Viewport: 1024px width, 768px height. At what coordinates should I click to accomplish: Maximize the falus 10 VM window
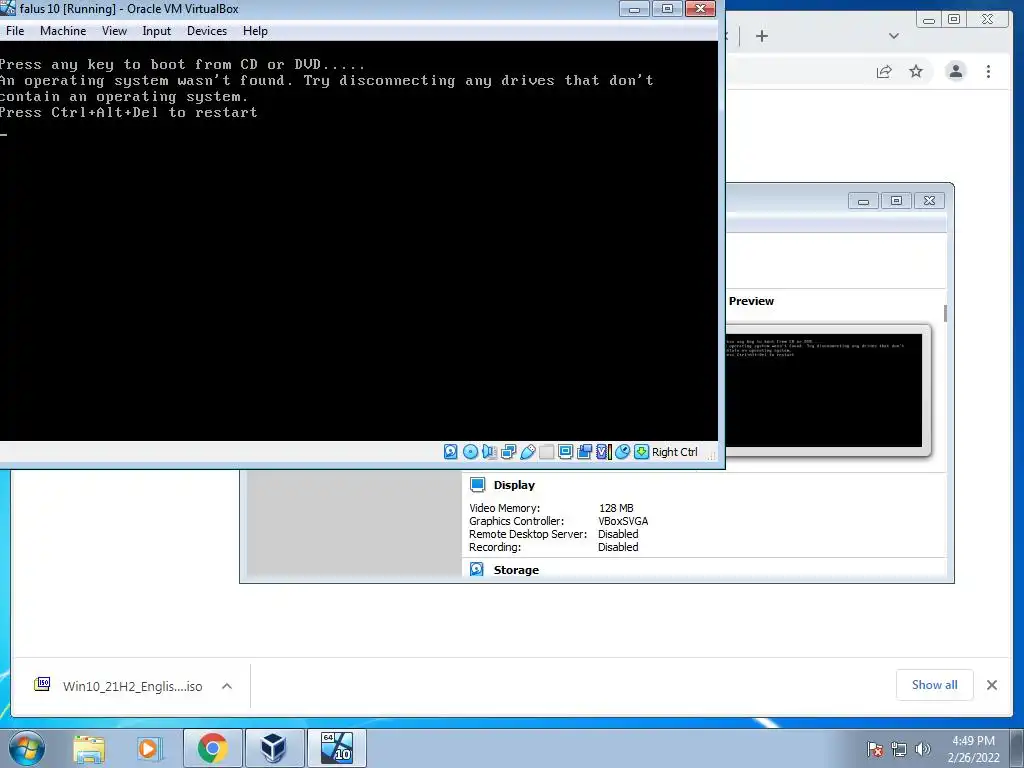(667, 9)
